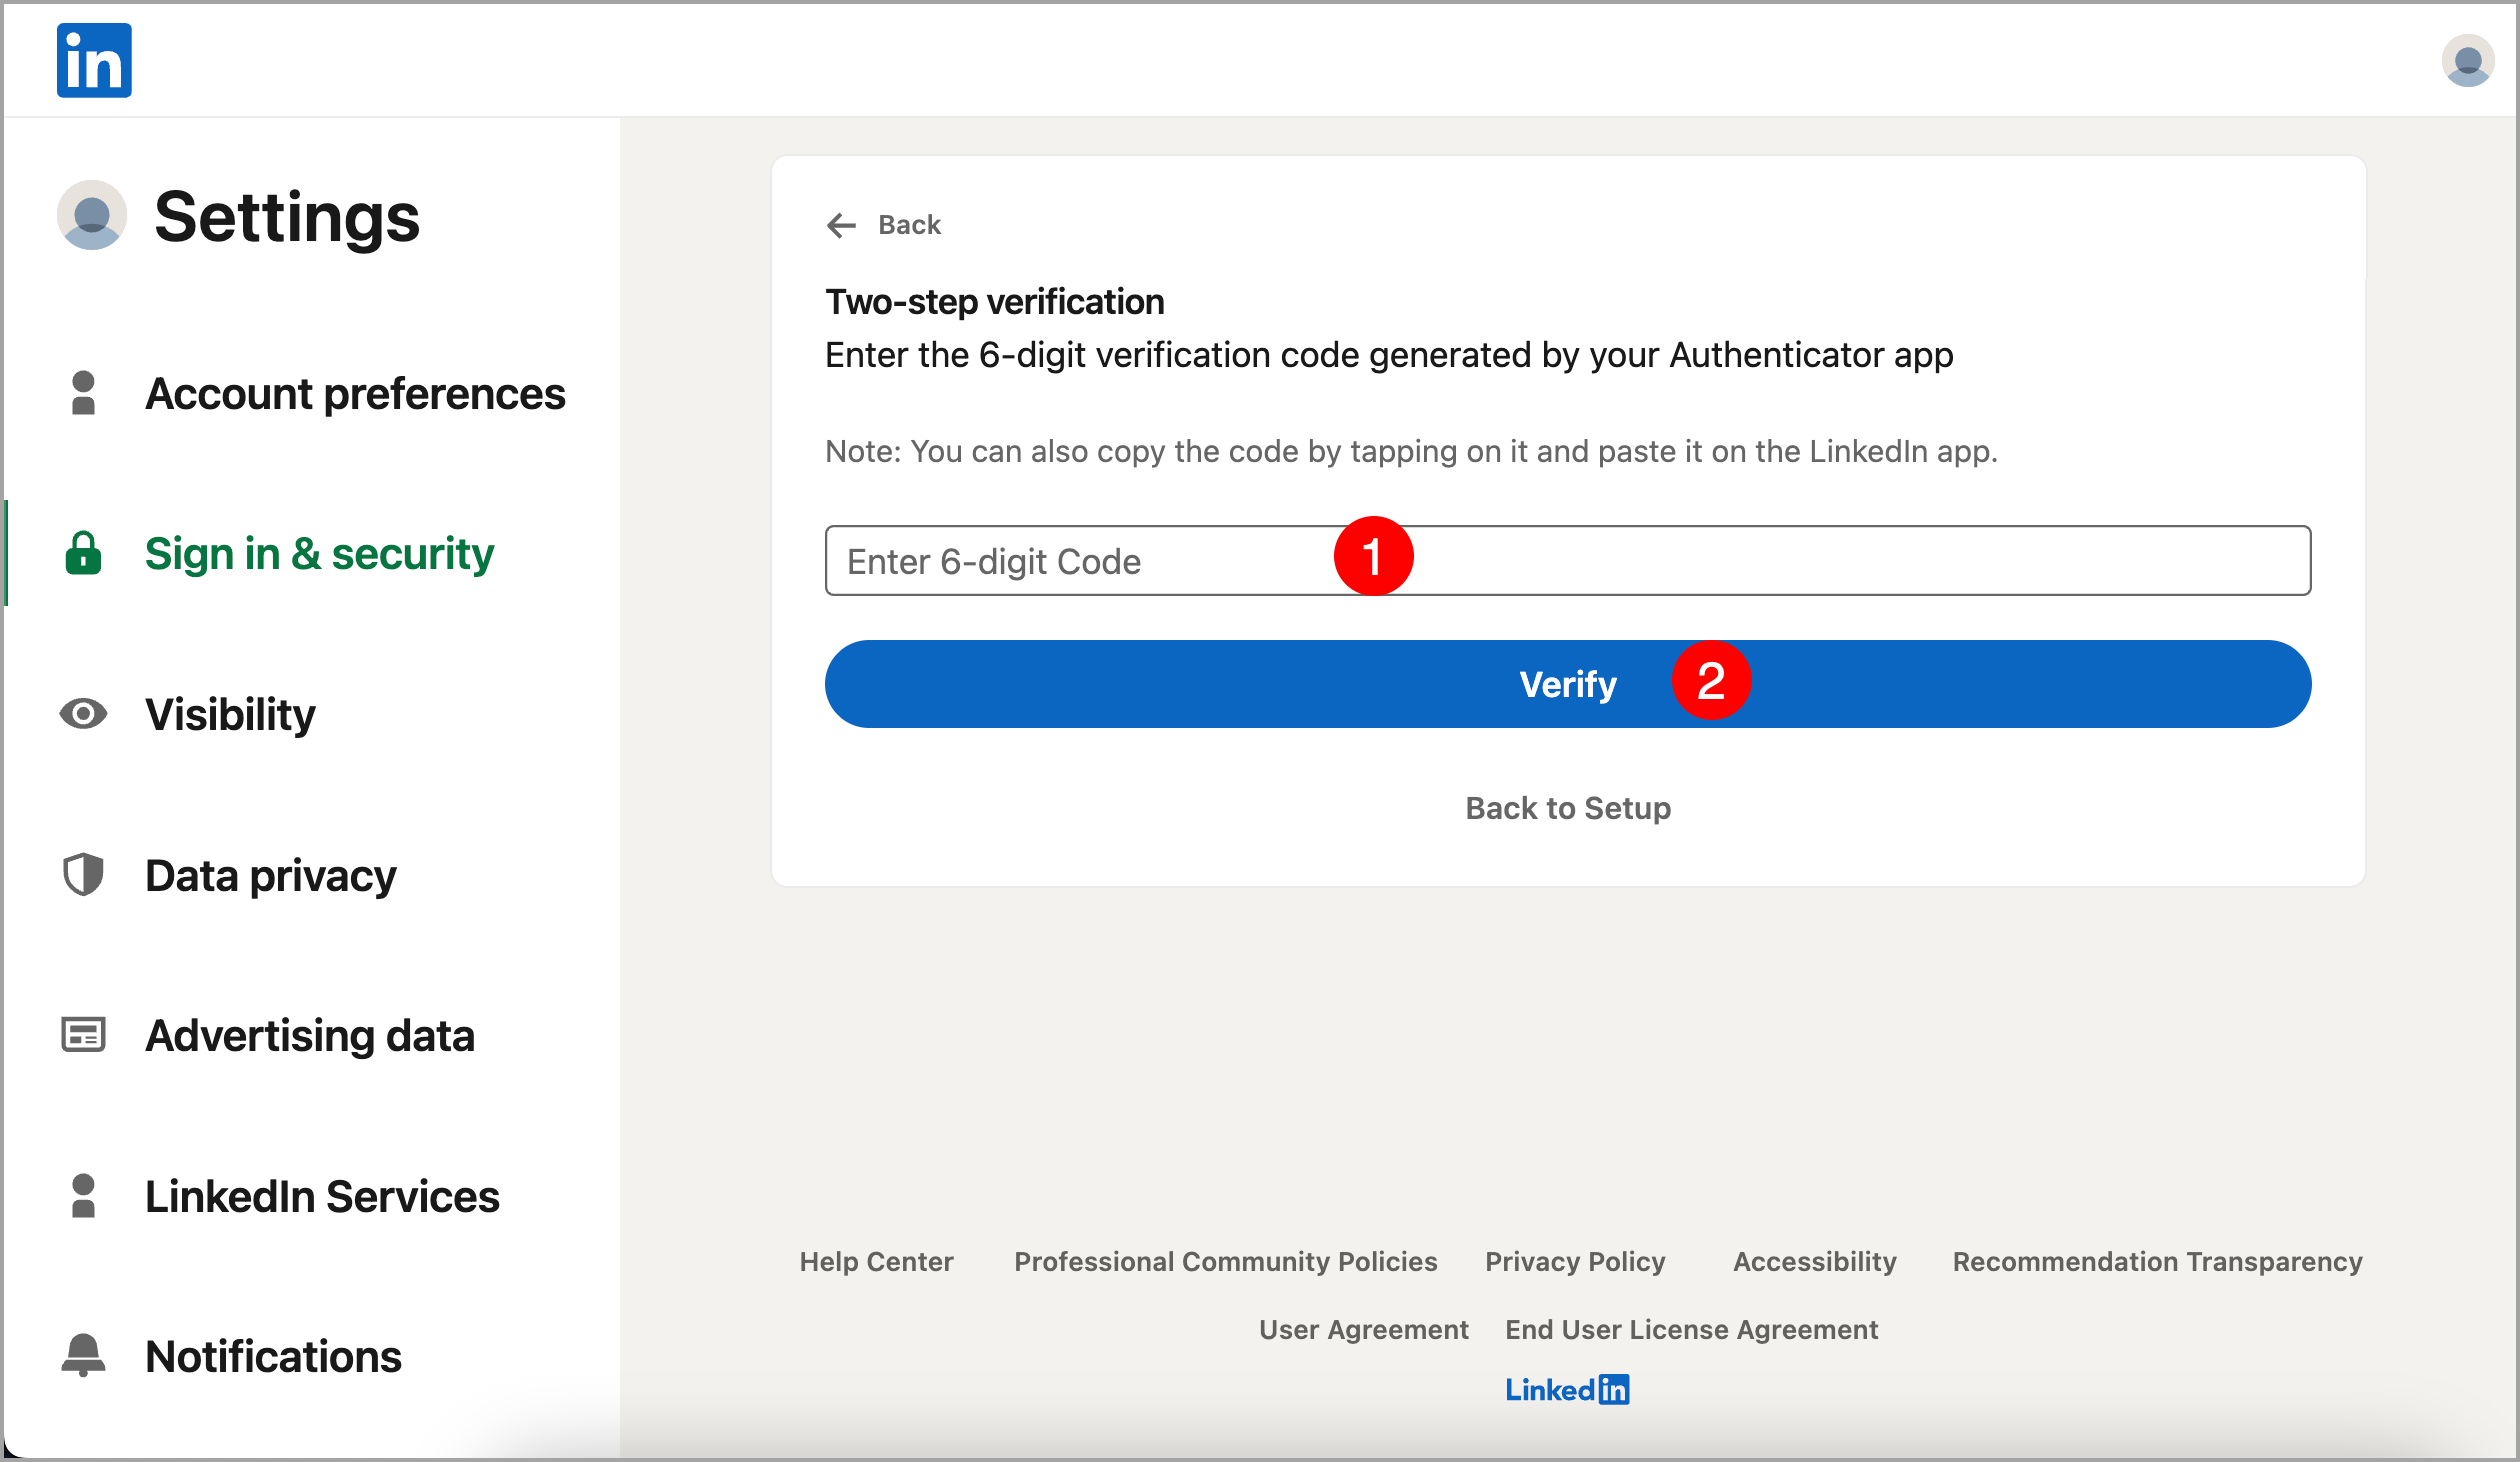Click the Visibility eye icon

(84, 714)
